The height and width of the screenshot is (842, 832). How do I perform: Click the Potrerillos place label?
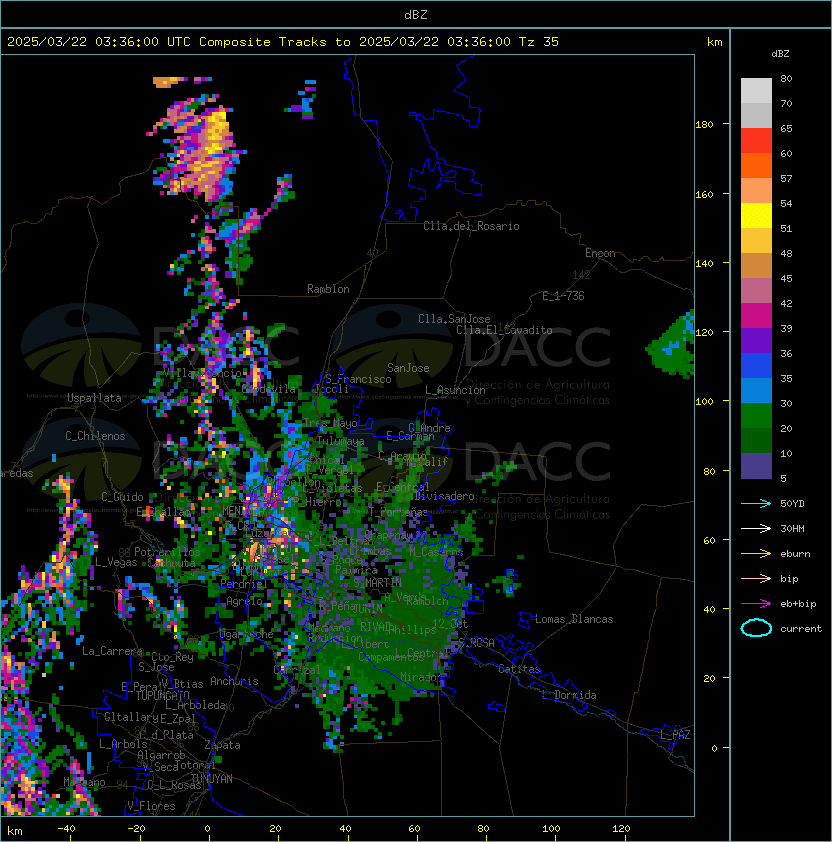[167, 552]
